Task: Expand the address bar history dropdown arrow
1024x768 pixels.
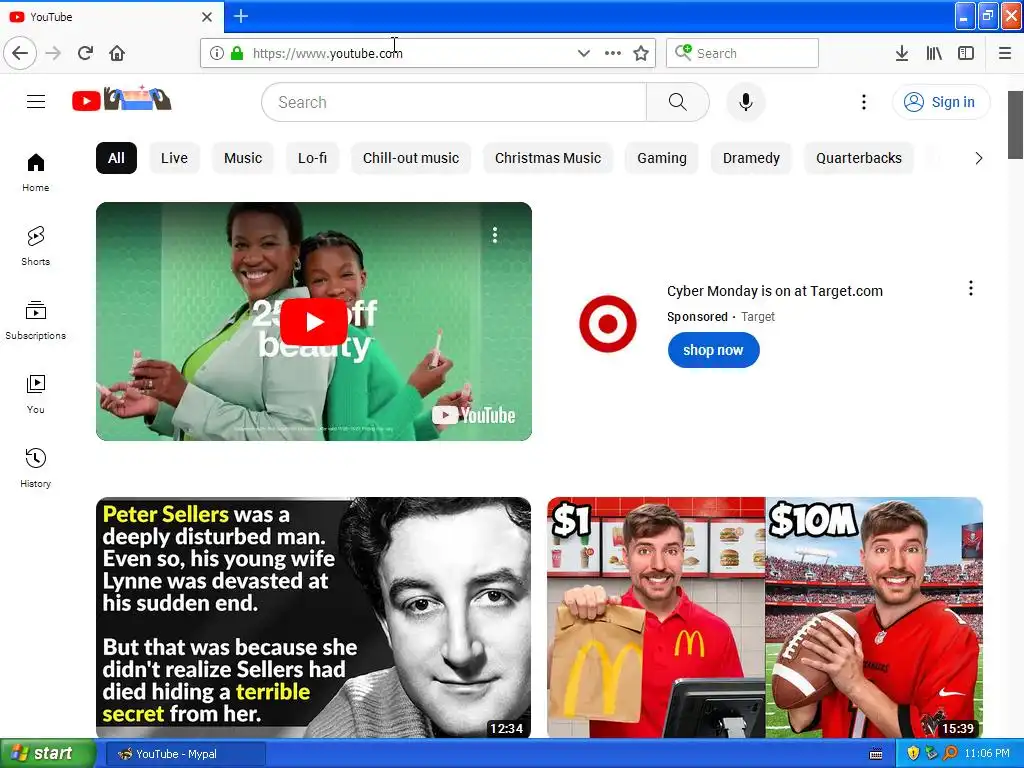Action: pos(583,53)
